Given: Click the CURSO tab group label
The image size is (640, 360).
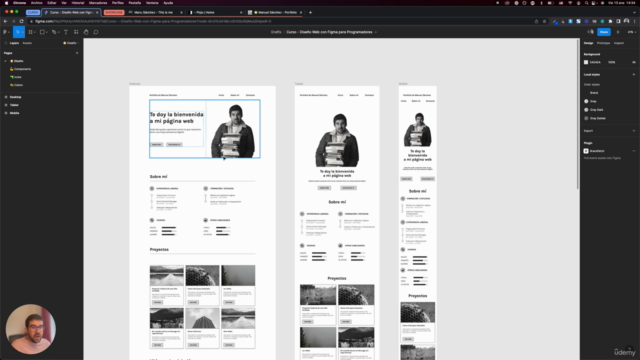Looking at the screenshot, I should click(x=33, y=13).
